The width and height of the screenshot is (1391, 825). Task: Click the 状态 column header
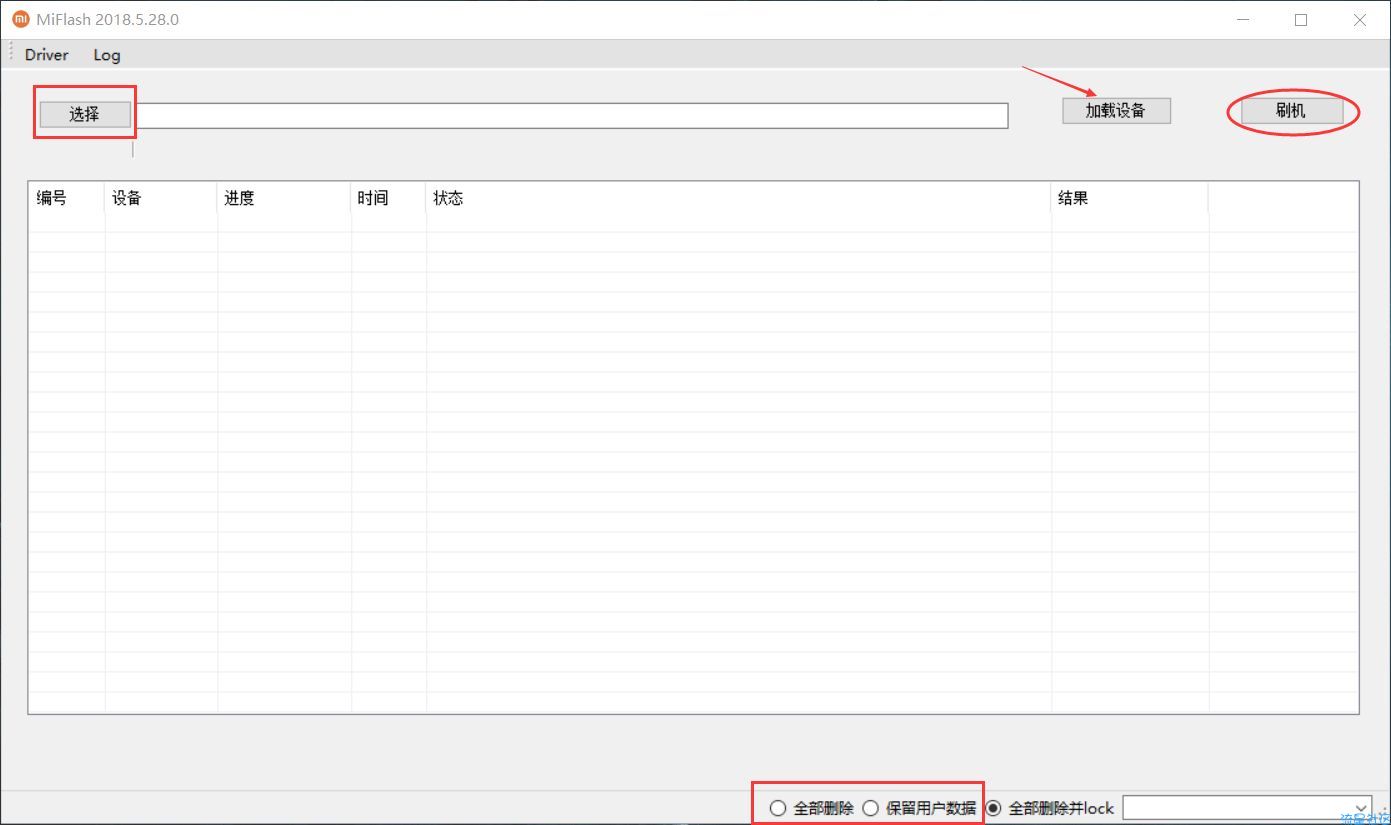click(739, 198)
